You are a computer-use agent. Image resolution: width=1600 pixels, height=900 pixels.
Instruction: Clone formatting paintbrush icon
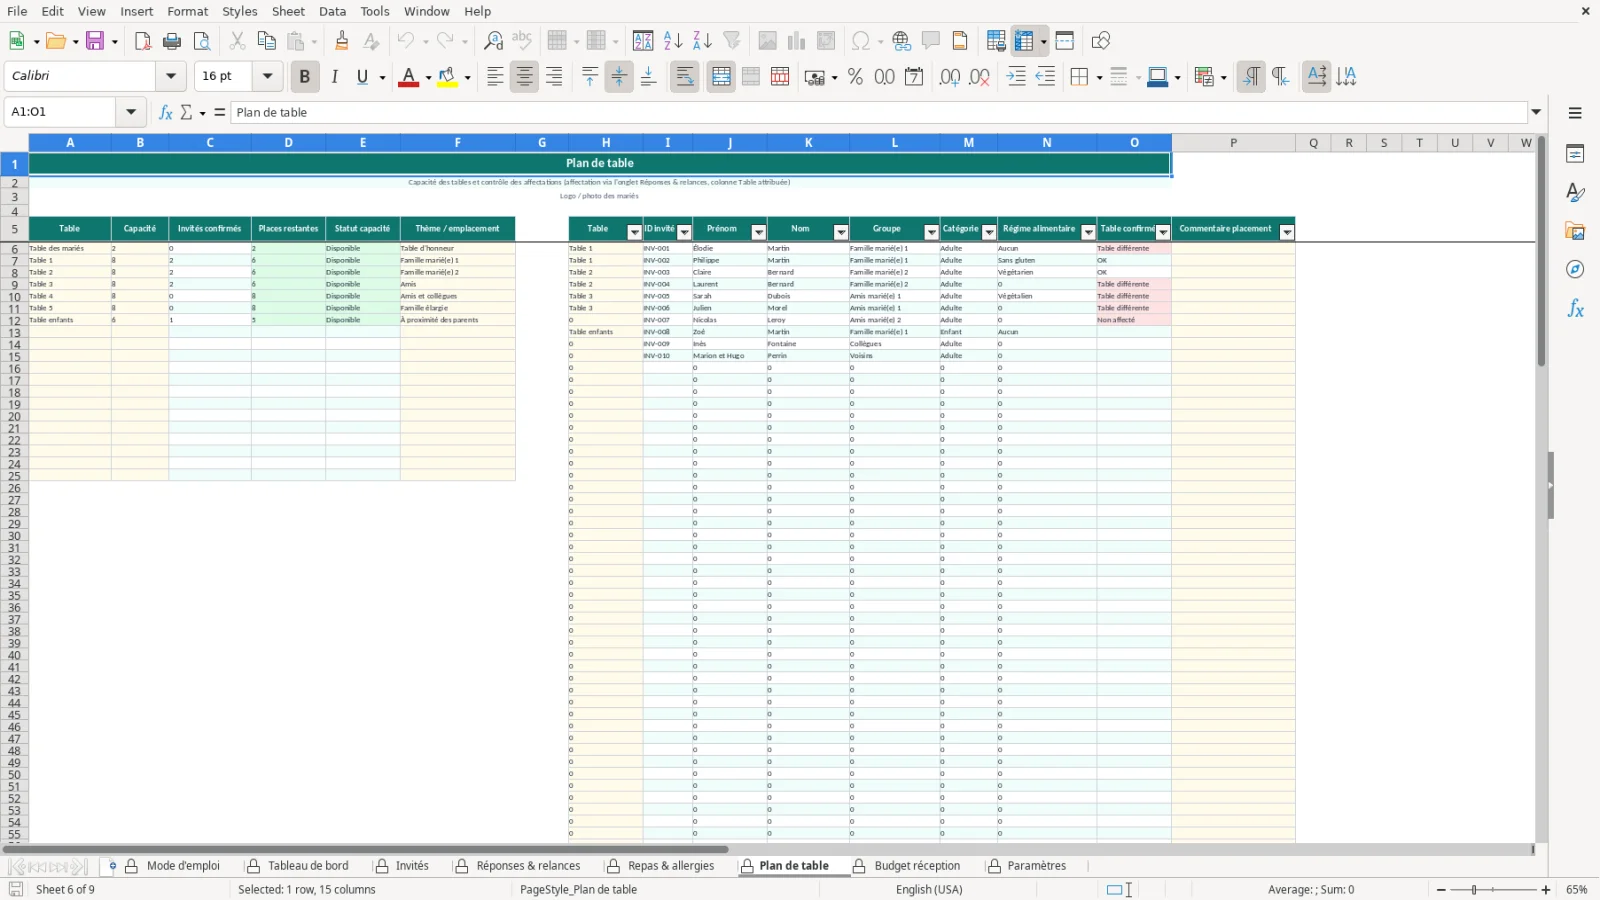(342, 41)
